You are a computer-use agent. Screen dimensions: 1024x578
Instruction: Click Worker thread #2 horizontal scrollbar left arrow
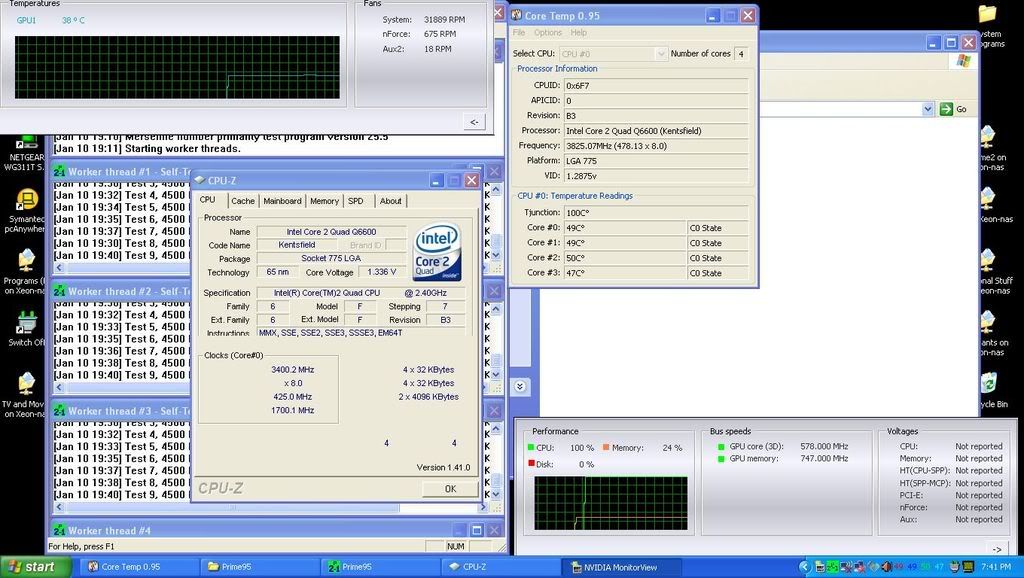[59, 387]
